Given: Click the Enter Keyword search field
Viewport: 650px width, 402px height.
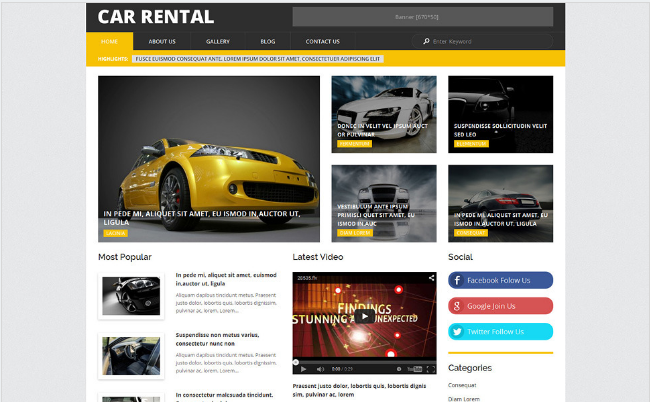Looking at the screenshot, I should [x=482, y=41].
